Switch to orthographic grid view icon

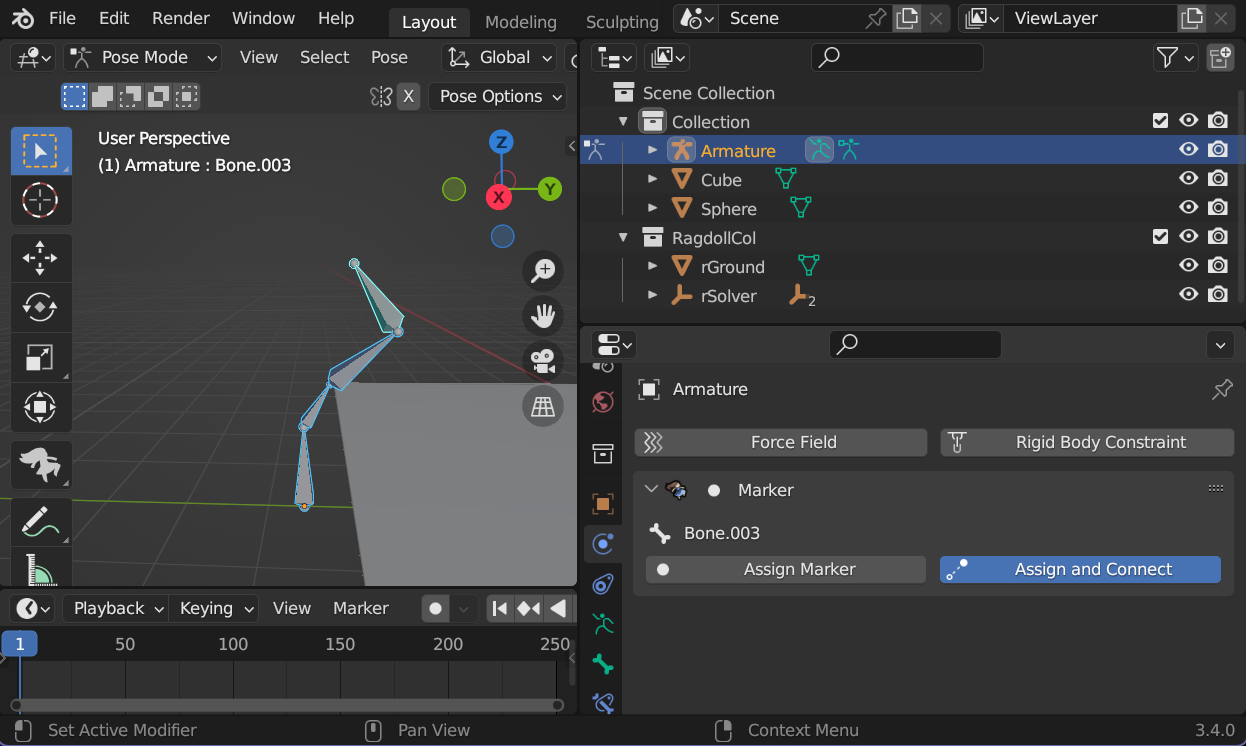(x=543, y=406)
